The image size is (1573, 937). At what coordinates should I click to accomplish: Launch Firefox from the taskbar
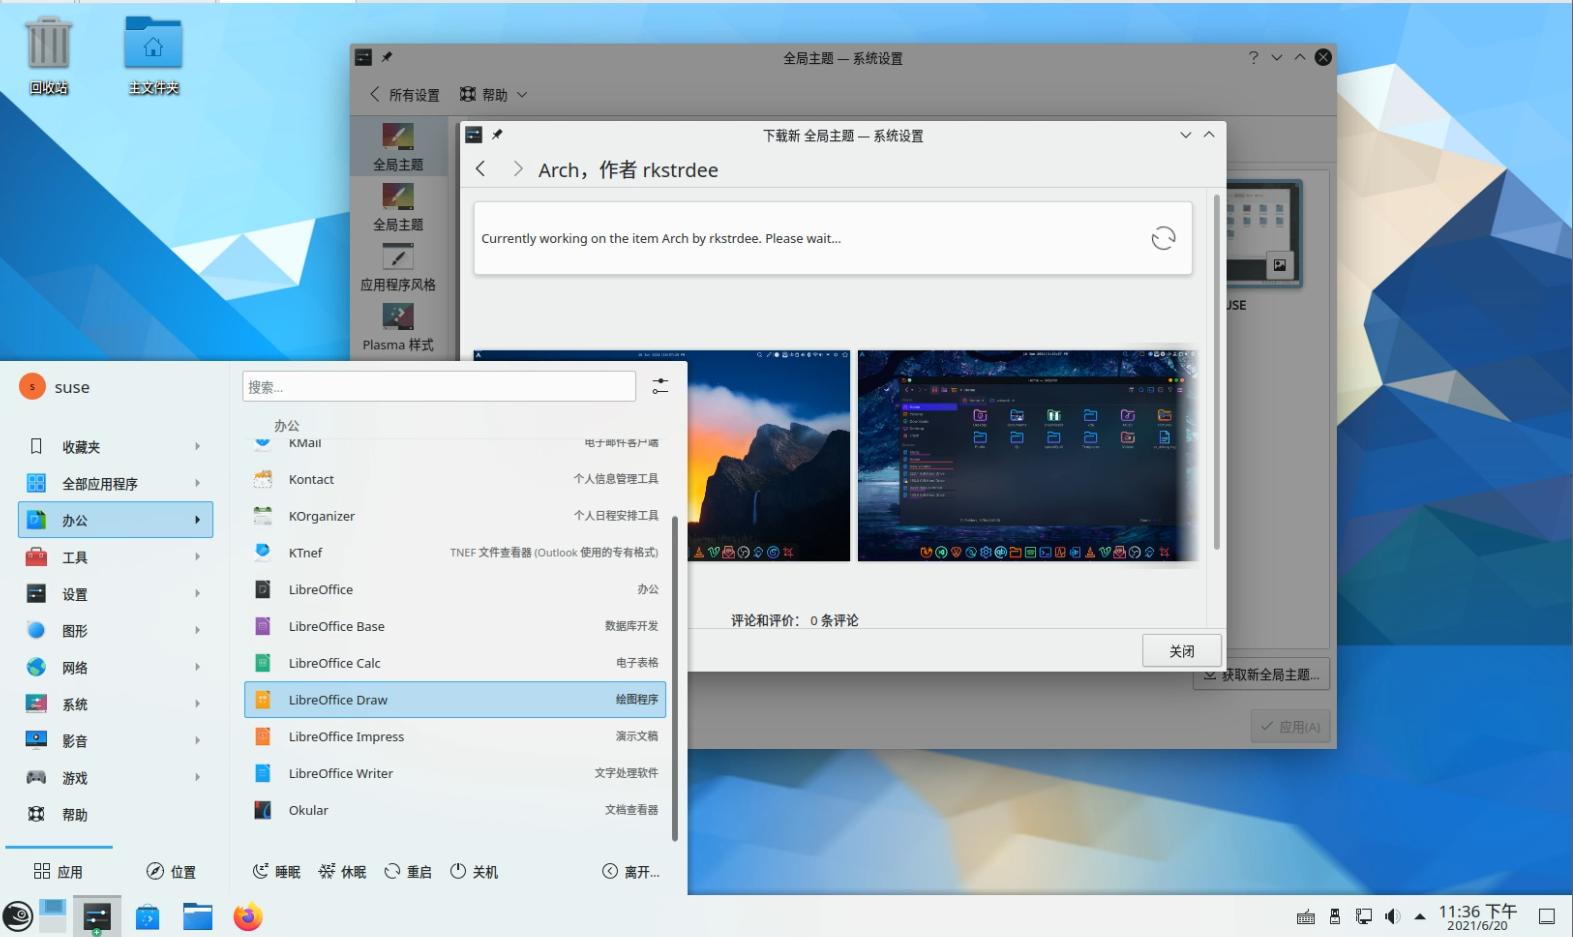click(x=248, y=916)
